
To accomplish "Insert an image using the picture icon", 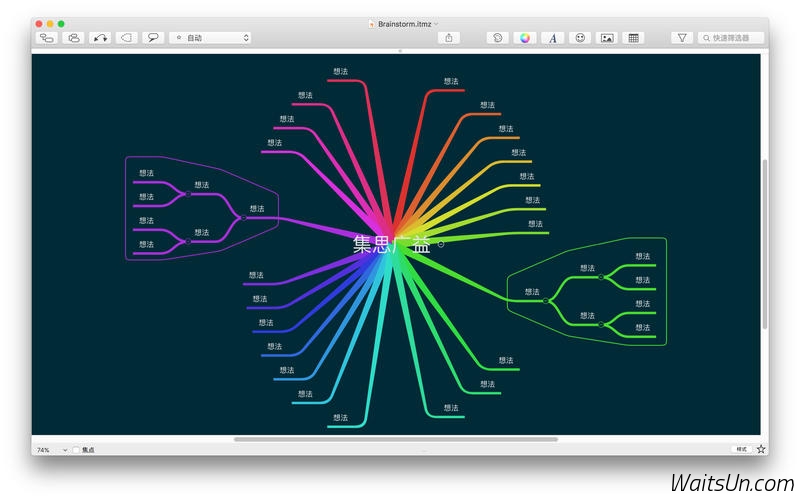I will pyautogui.click(x=607, y=38).
